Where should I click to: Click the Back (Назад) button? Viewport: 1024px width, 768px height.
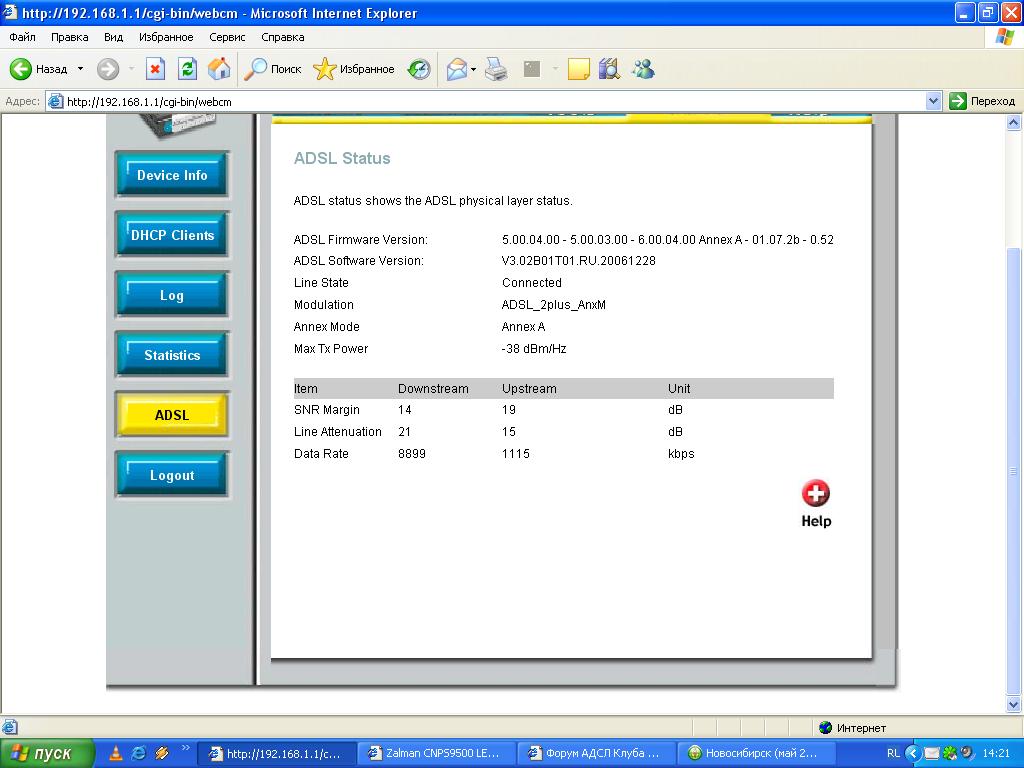coord(40,69)
